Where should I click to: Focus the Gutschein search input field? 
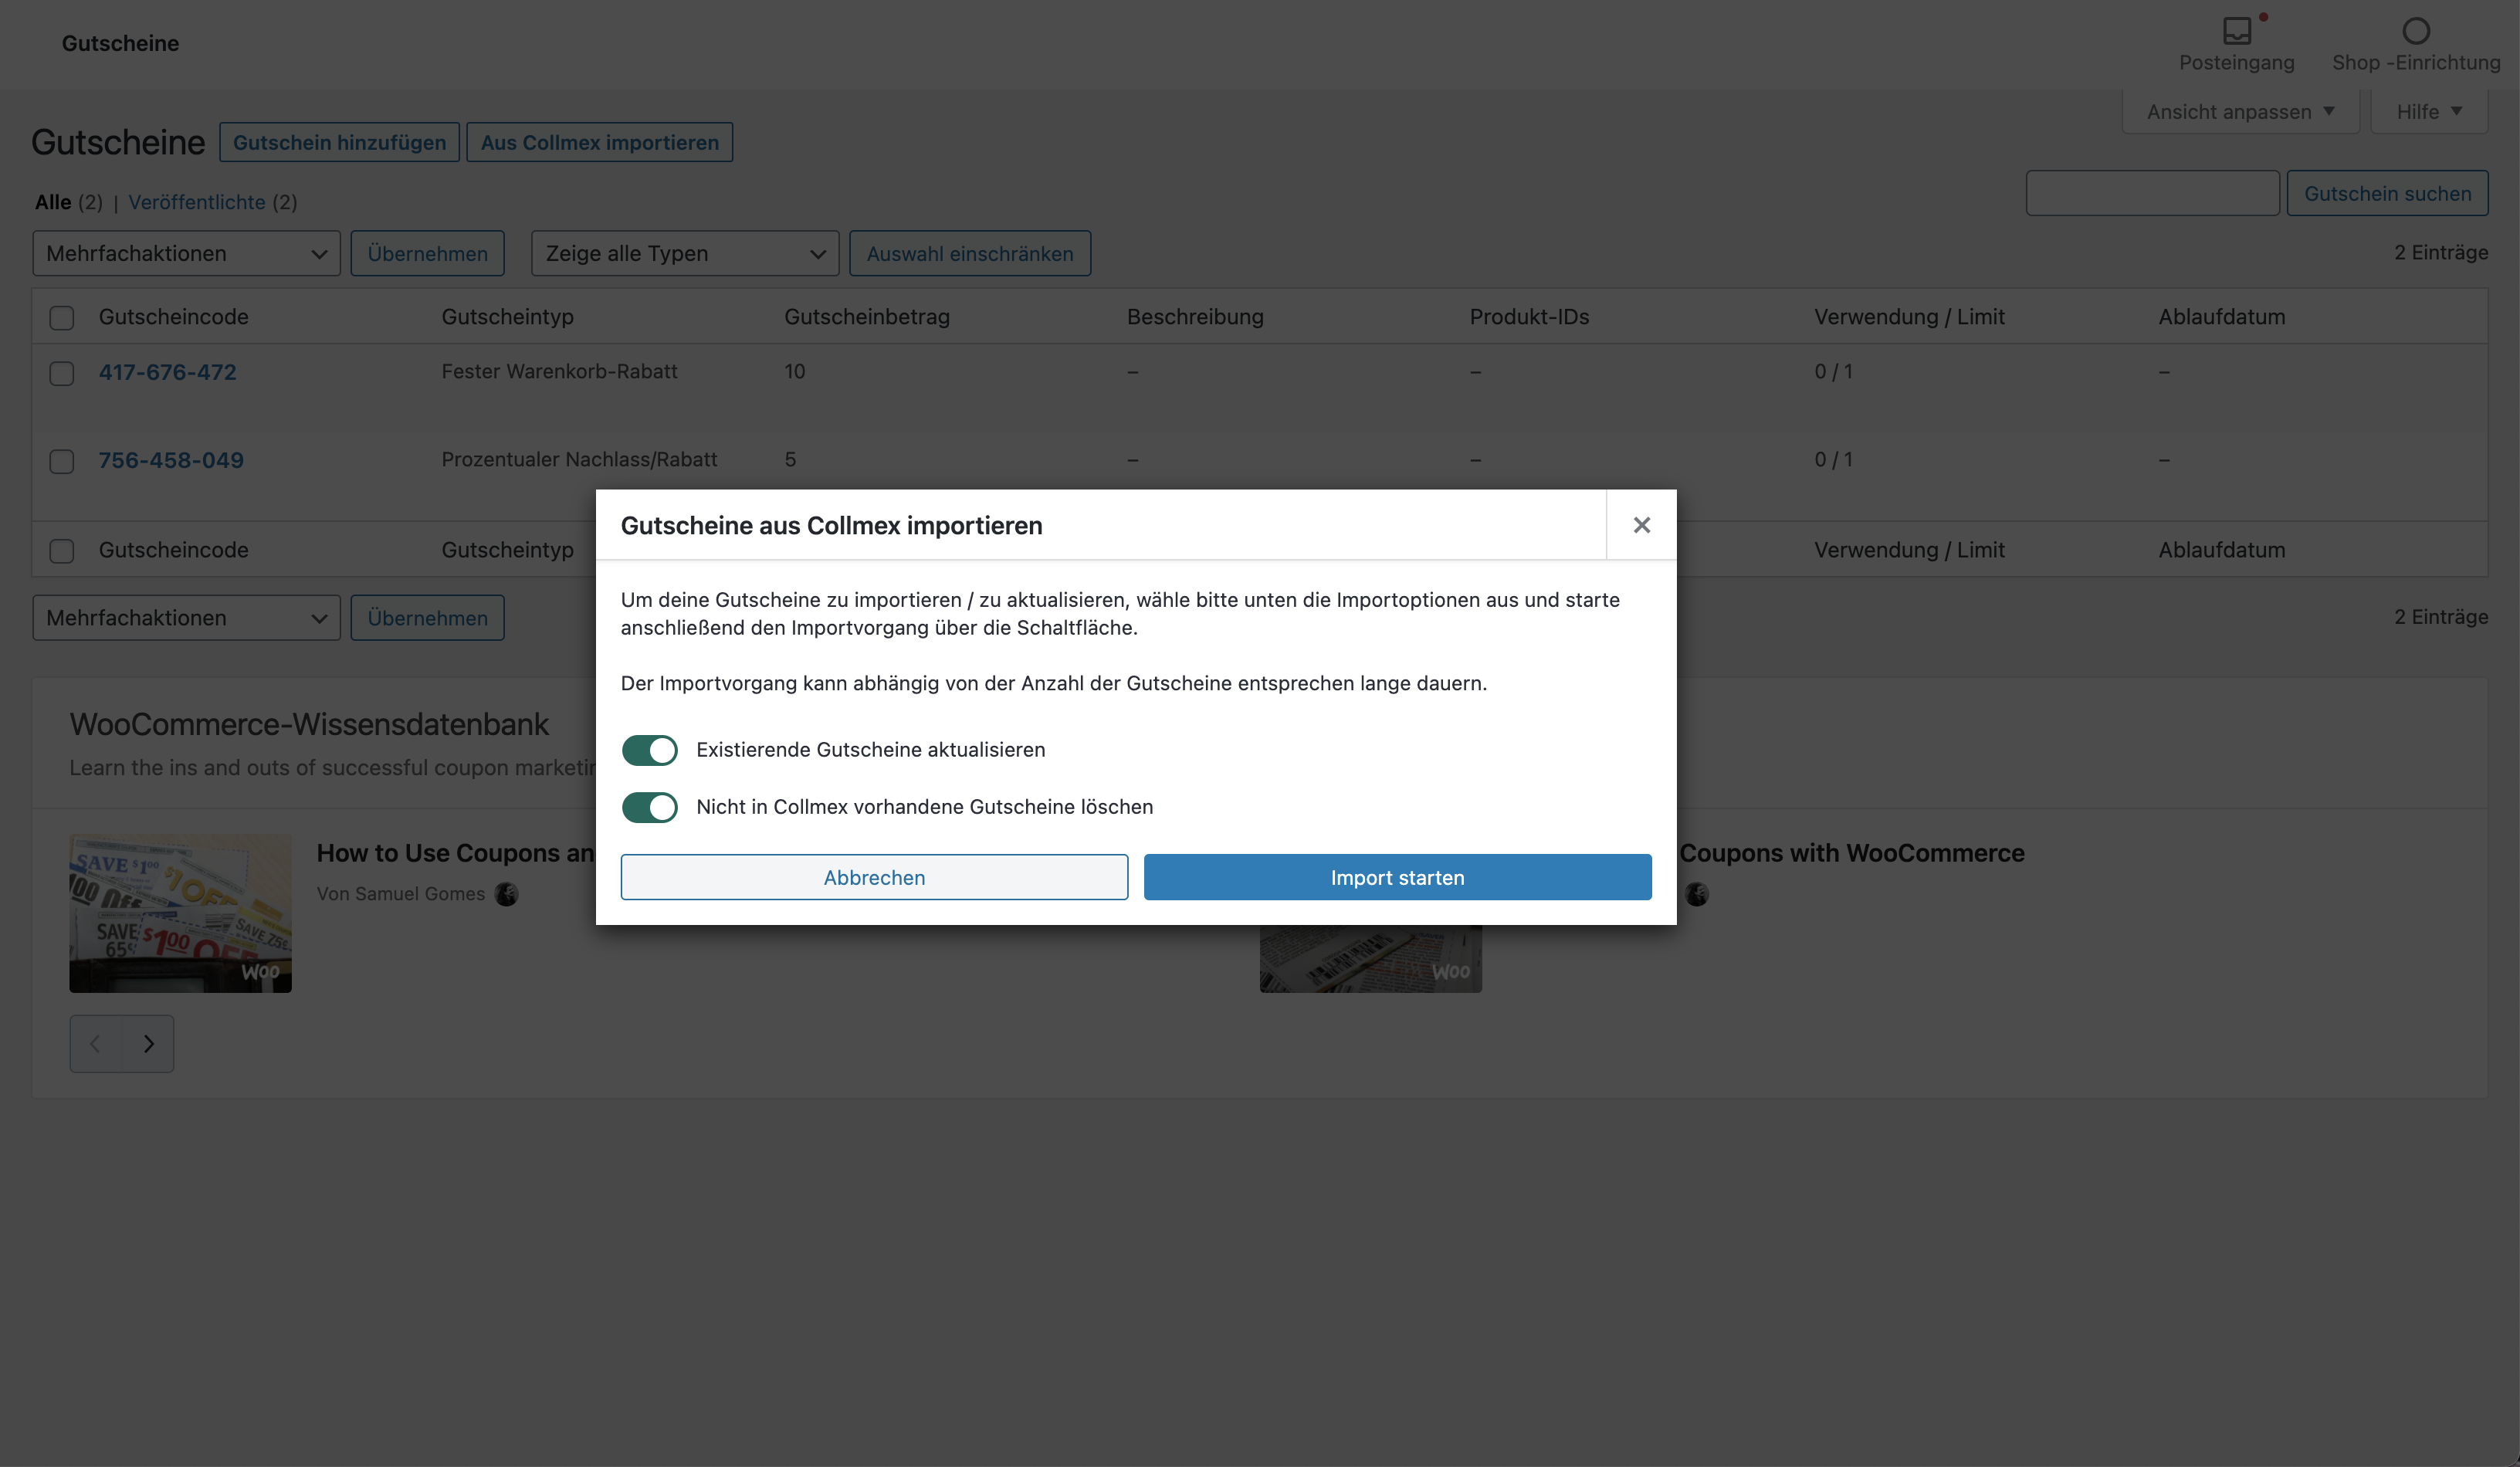coord(2152,193)
